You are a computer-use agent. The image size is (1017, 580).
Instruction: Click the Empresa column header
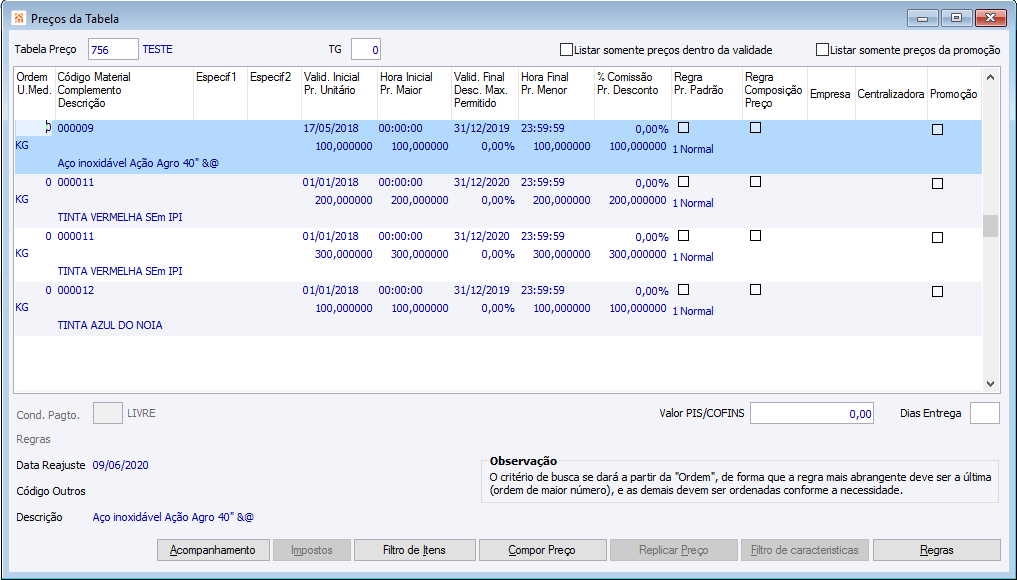830,94
